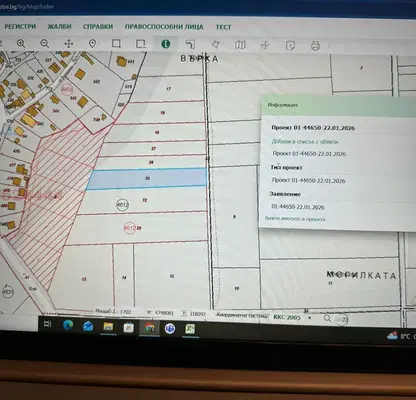416x400 pixels.
Task: Open Microsoft Teams from taskbar
Action: coord(170,329)
